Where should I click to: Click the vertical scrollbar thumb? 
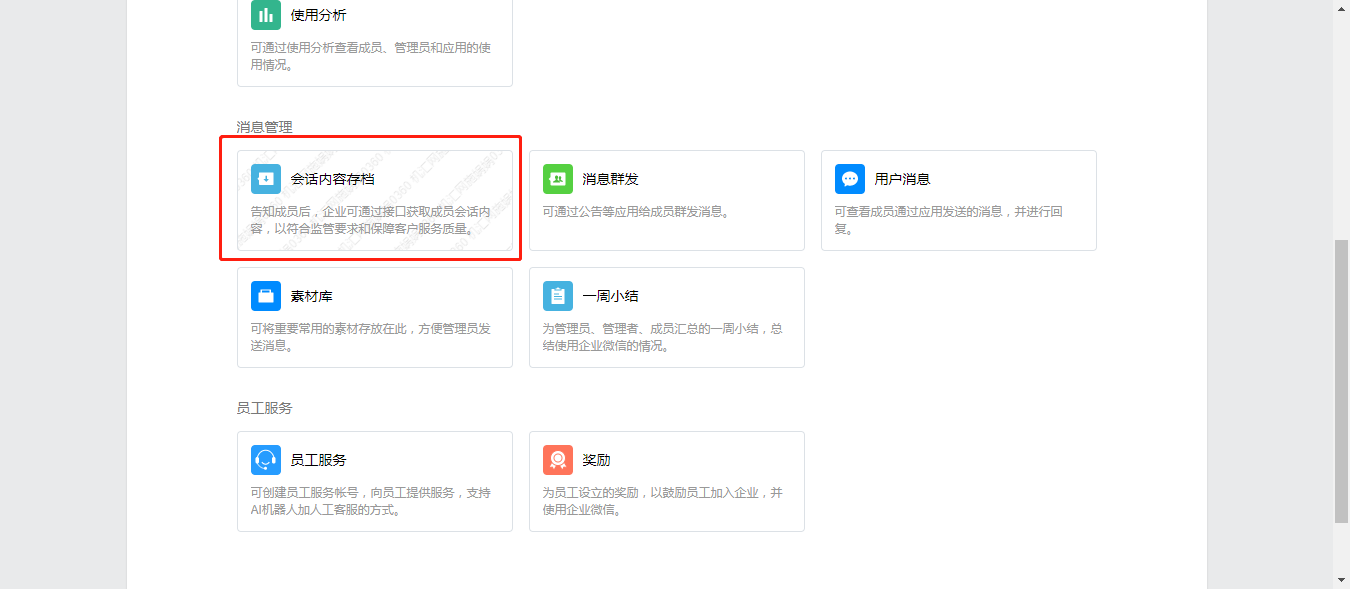pyautogui.click(x=1341, y=381)
